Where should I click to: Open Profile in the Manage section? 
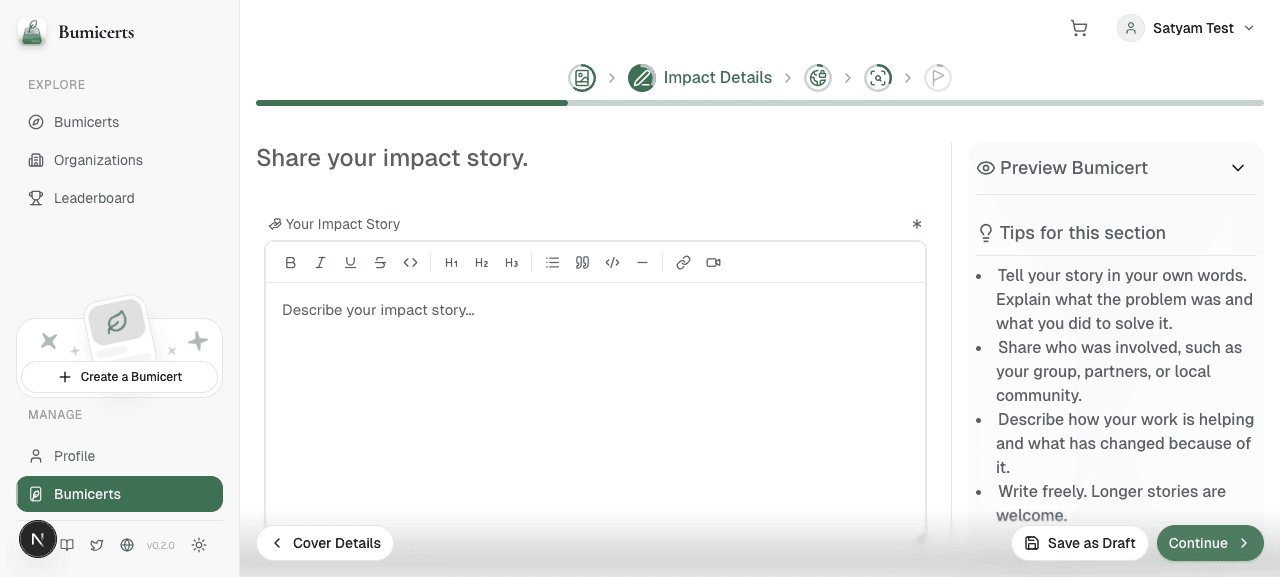click(x=119, y=456)
